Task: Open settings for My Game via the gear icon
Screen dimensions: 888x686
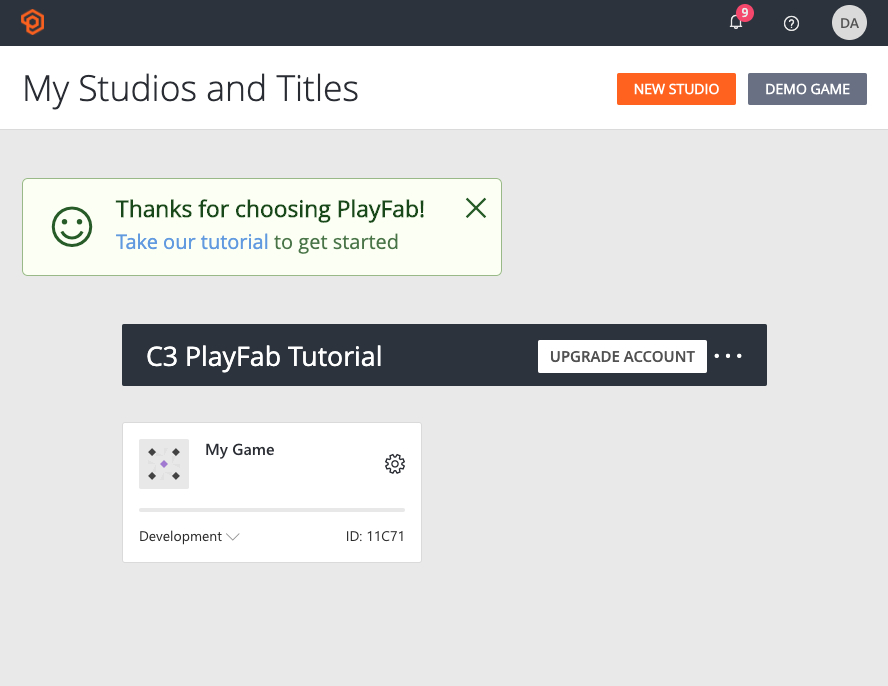Action: (x=395, y=464)
